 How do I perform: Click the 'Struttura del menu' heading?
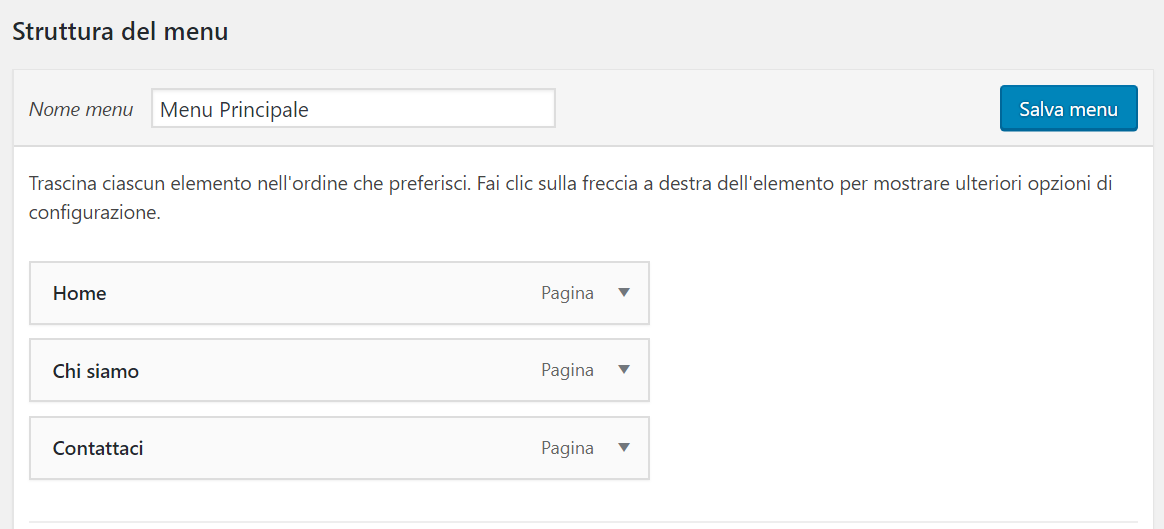[x=120, y=32]
